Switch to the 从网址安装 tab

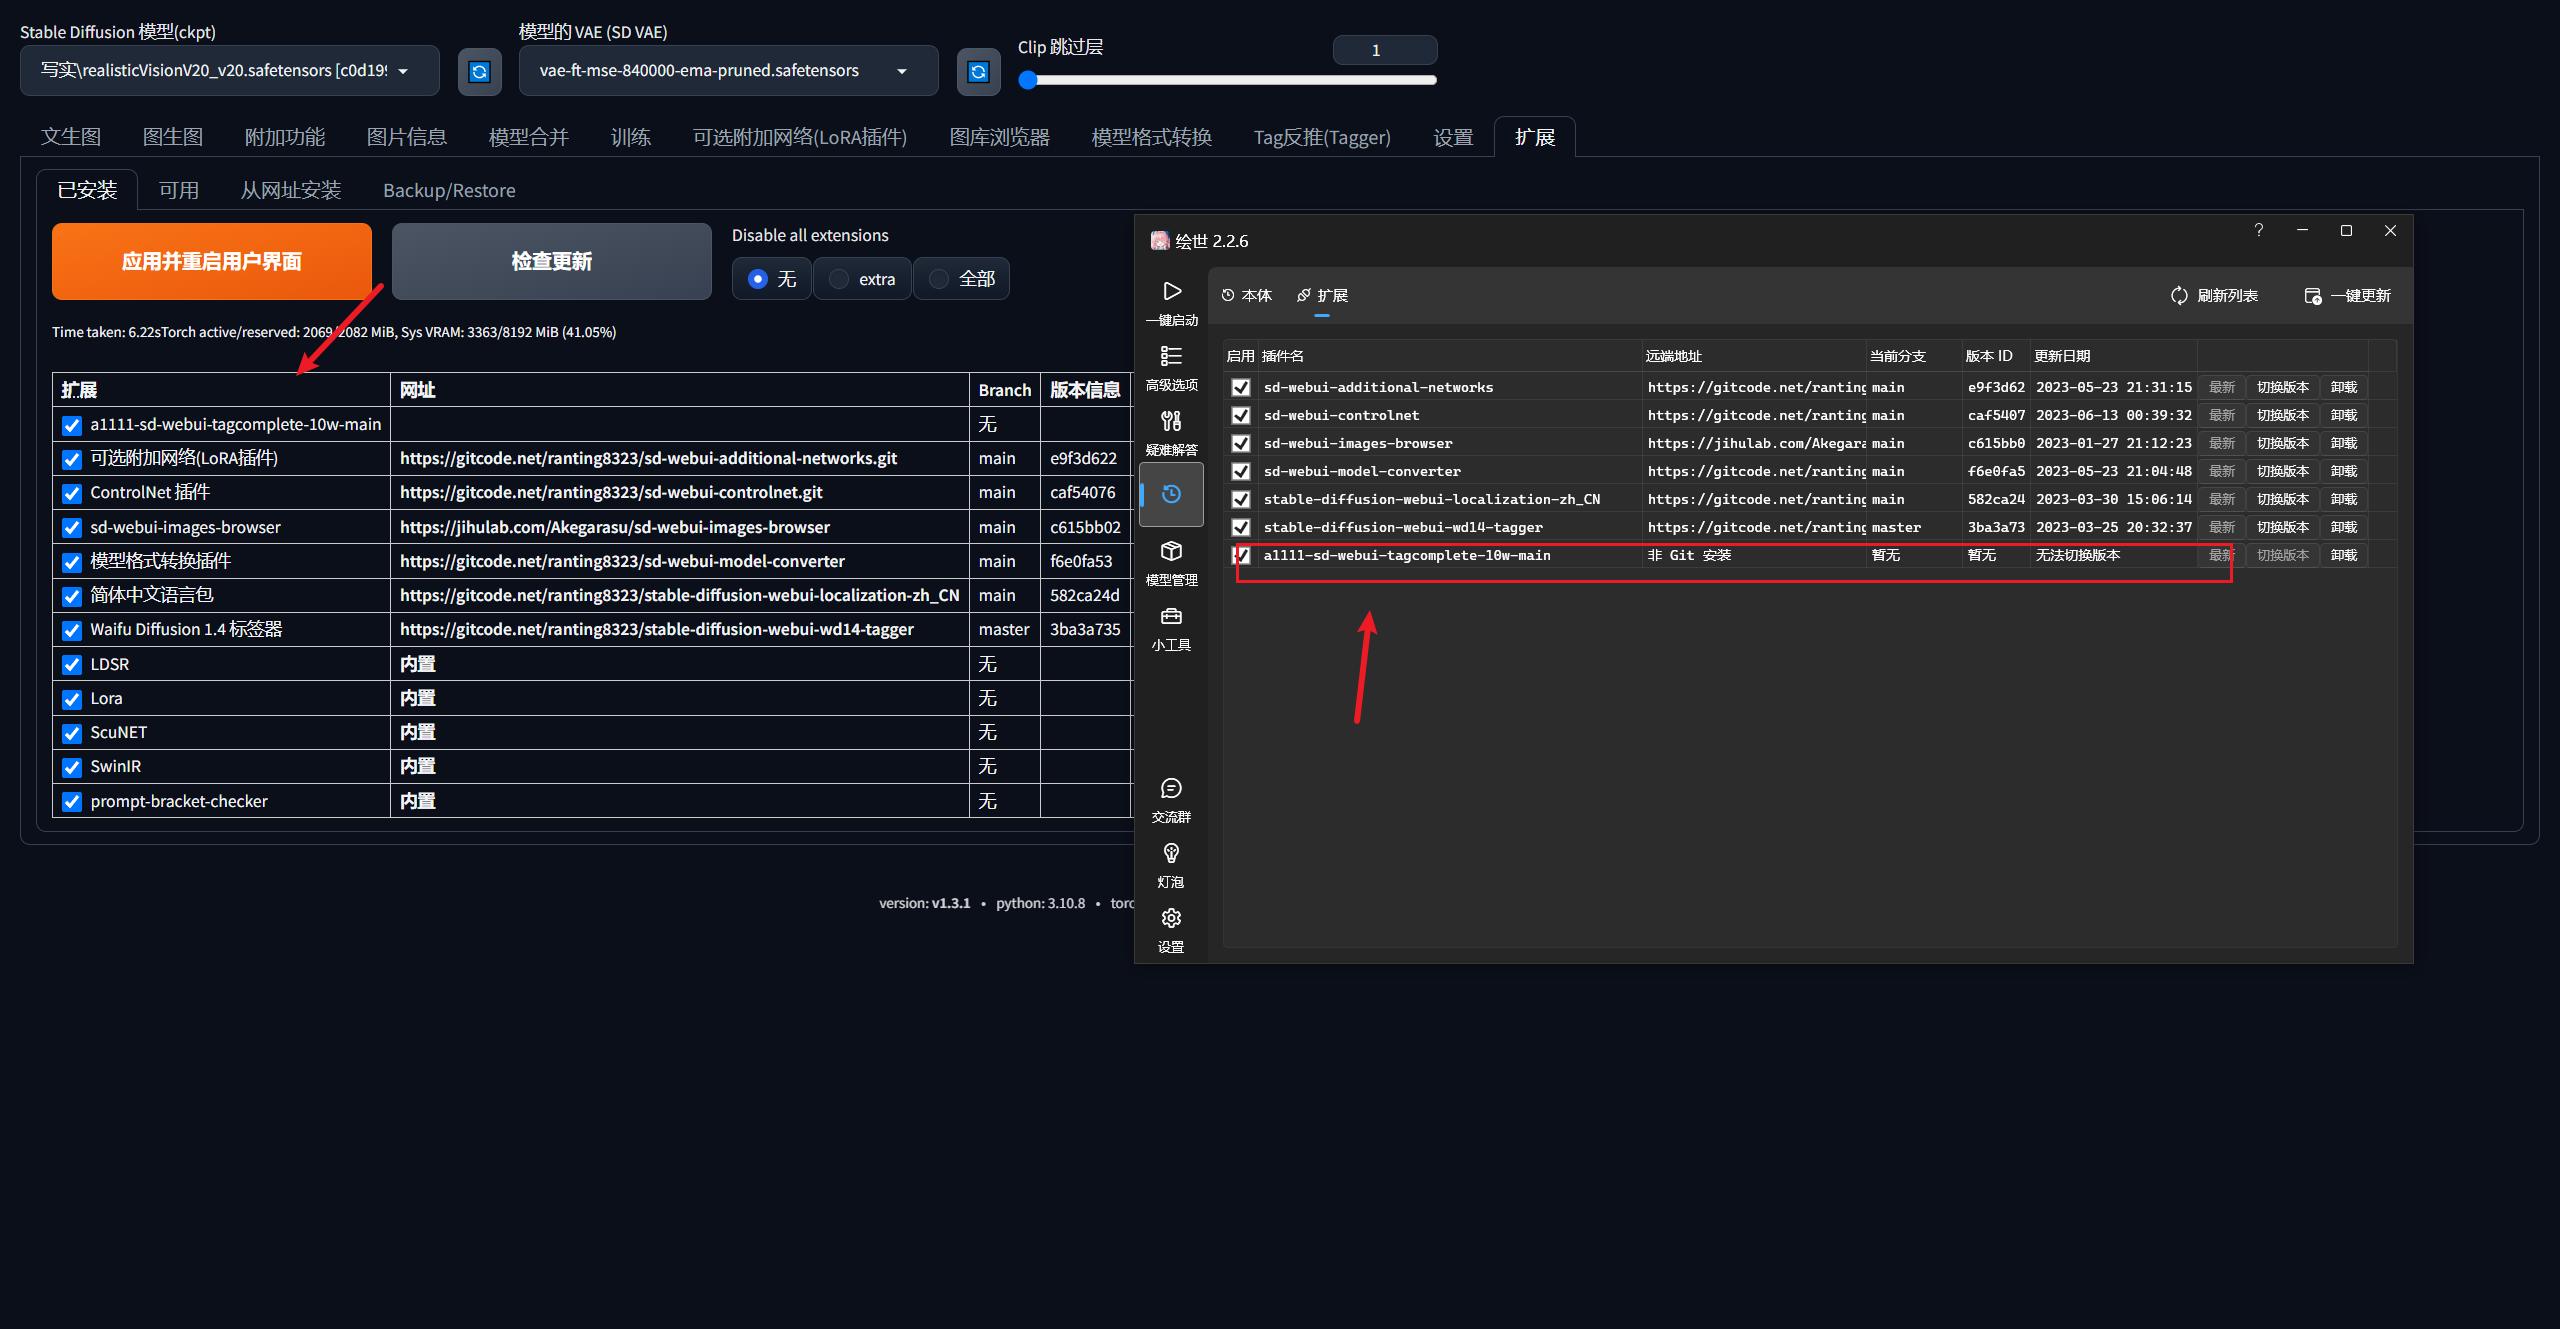(x=290, y=190)
